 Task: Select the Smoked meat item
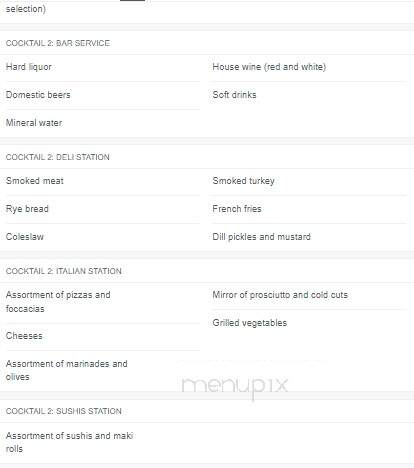35,181
